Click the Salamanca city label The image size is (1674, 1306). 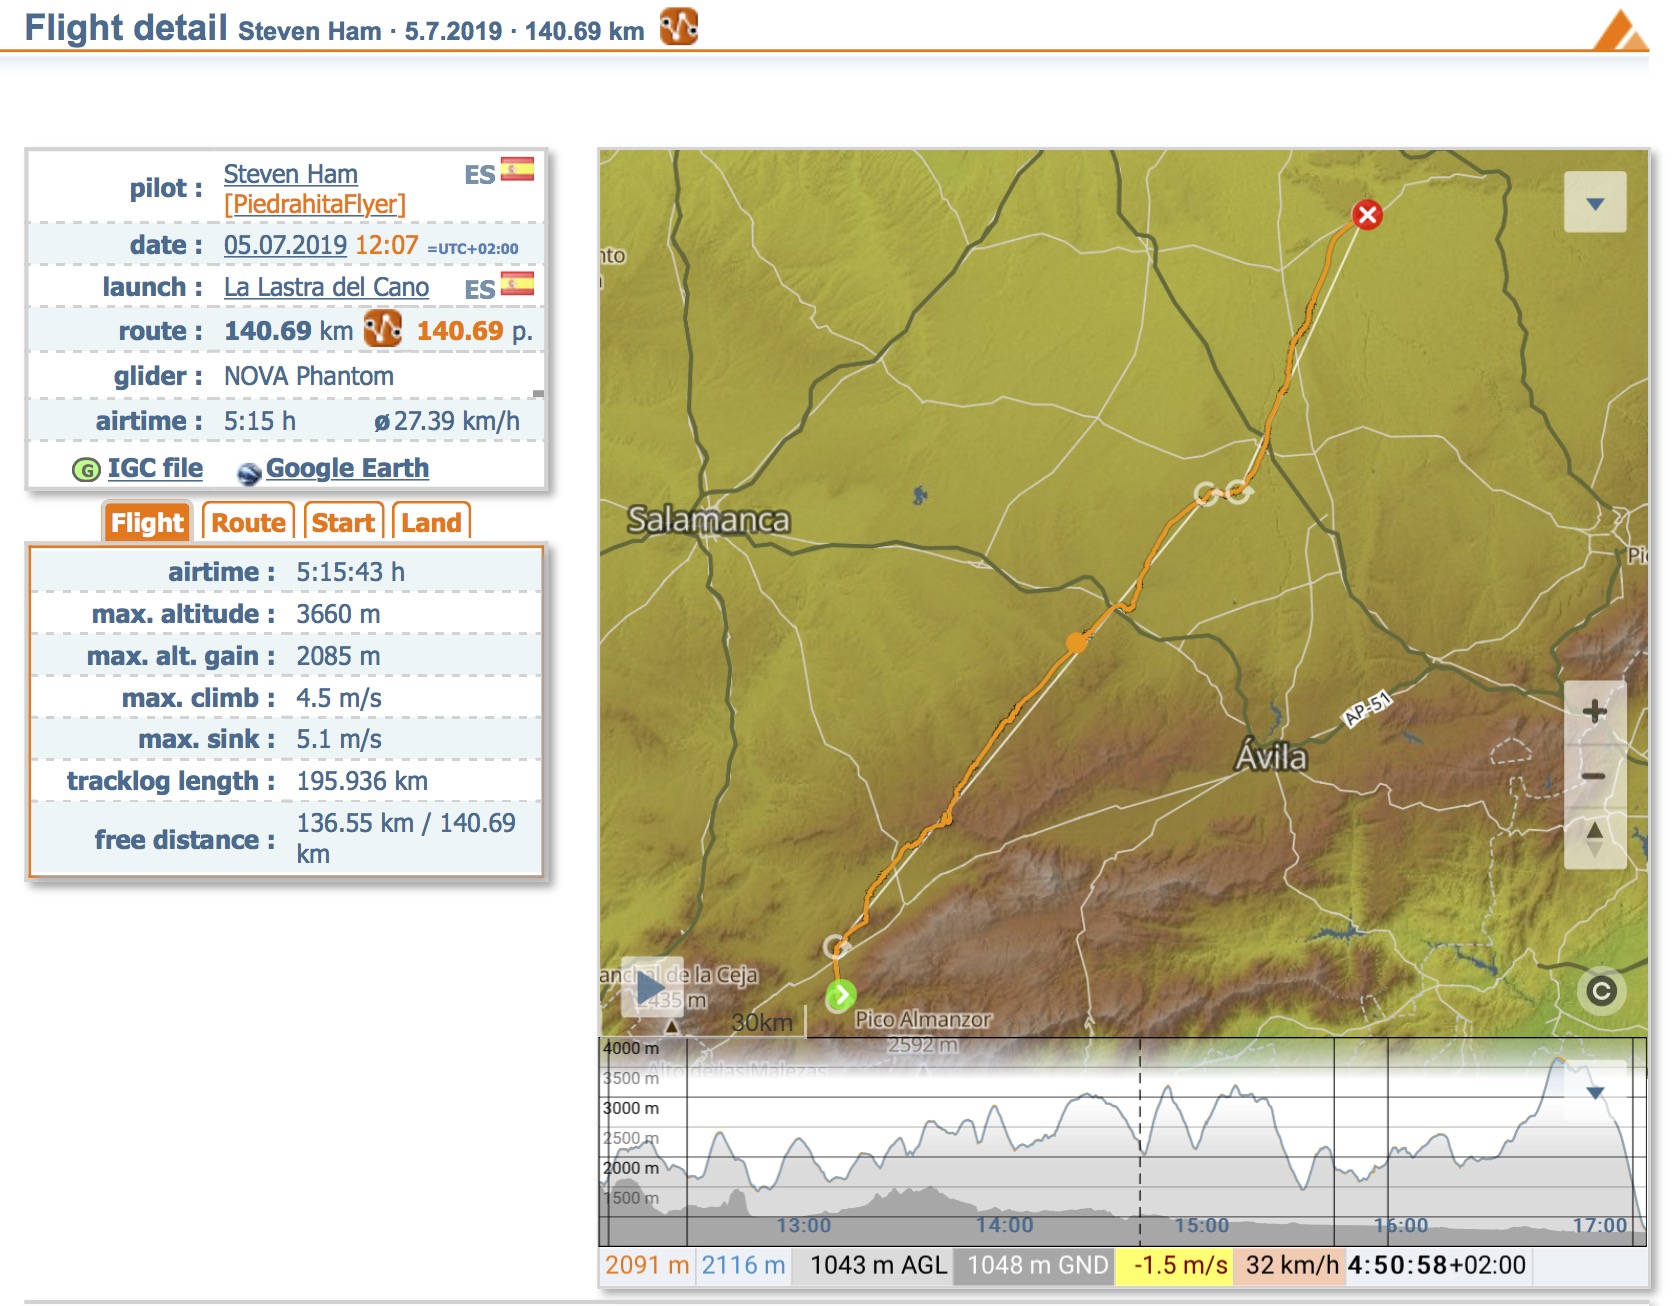coord(708,520)
